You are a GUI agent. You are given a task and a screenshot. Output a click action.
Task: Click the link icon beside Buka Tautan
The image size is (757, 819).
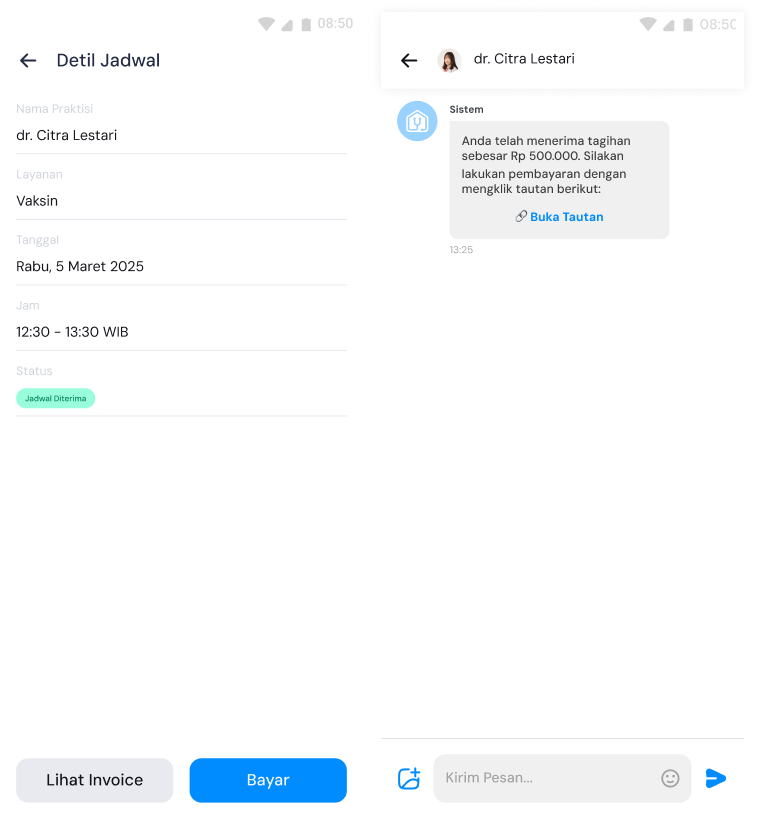[x=521, y=216]
